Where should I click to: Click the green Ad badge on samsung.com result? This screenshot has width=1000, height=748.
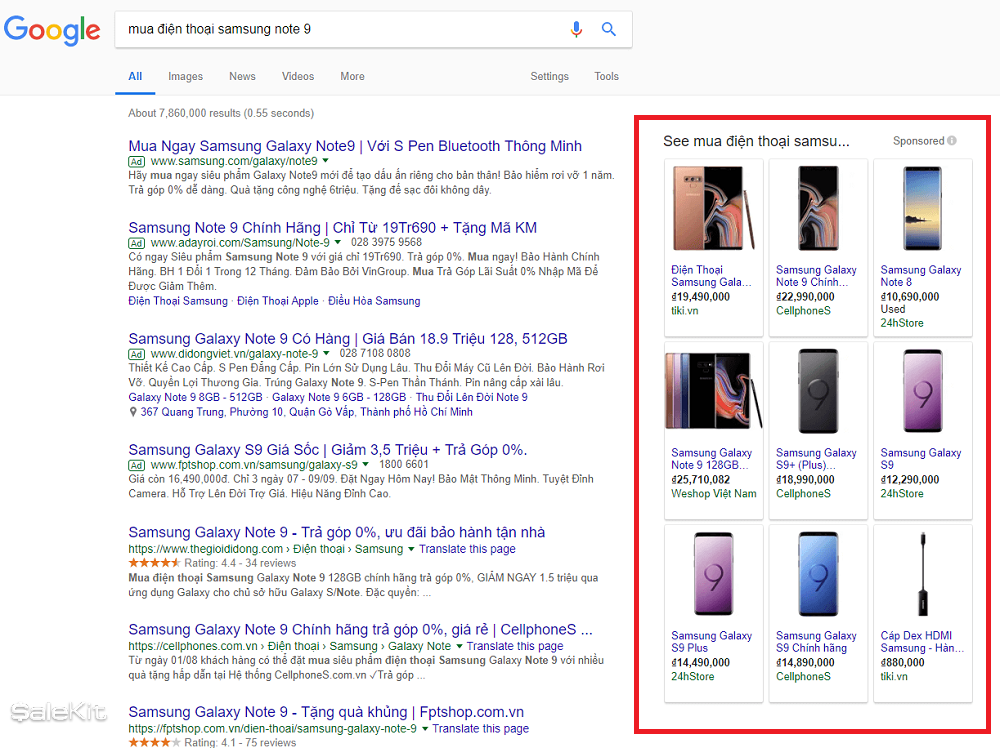[136, 161]
